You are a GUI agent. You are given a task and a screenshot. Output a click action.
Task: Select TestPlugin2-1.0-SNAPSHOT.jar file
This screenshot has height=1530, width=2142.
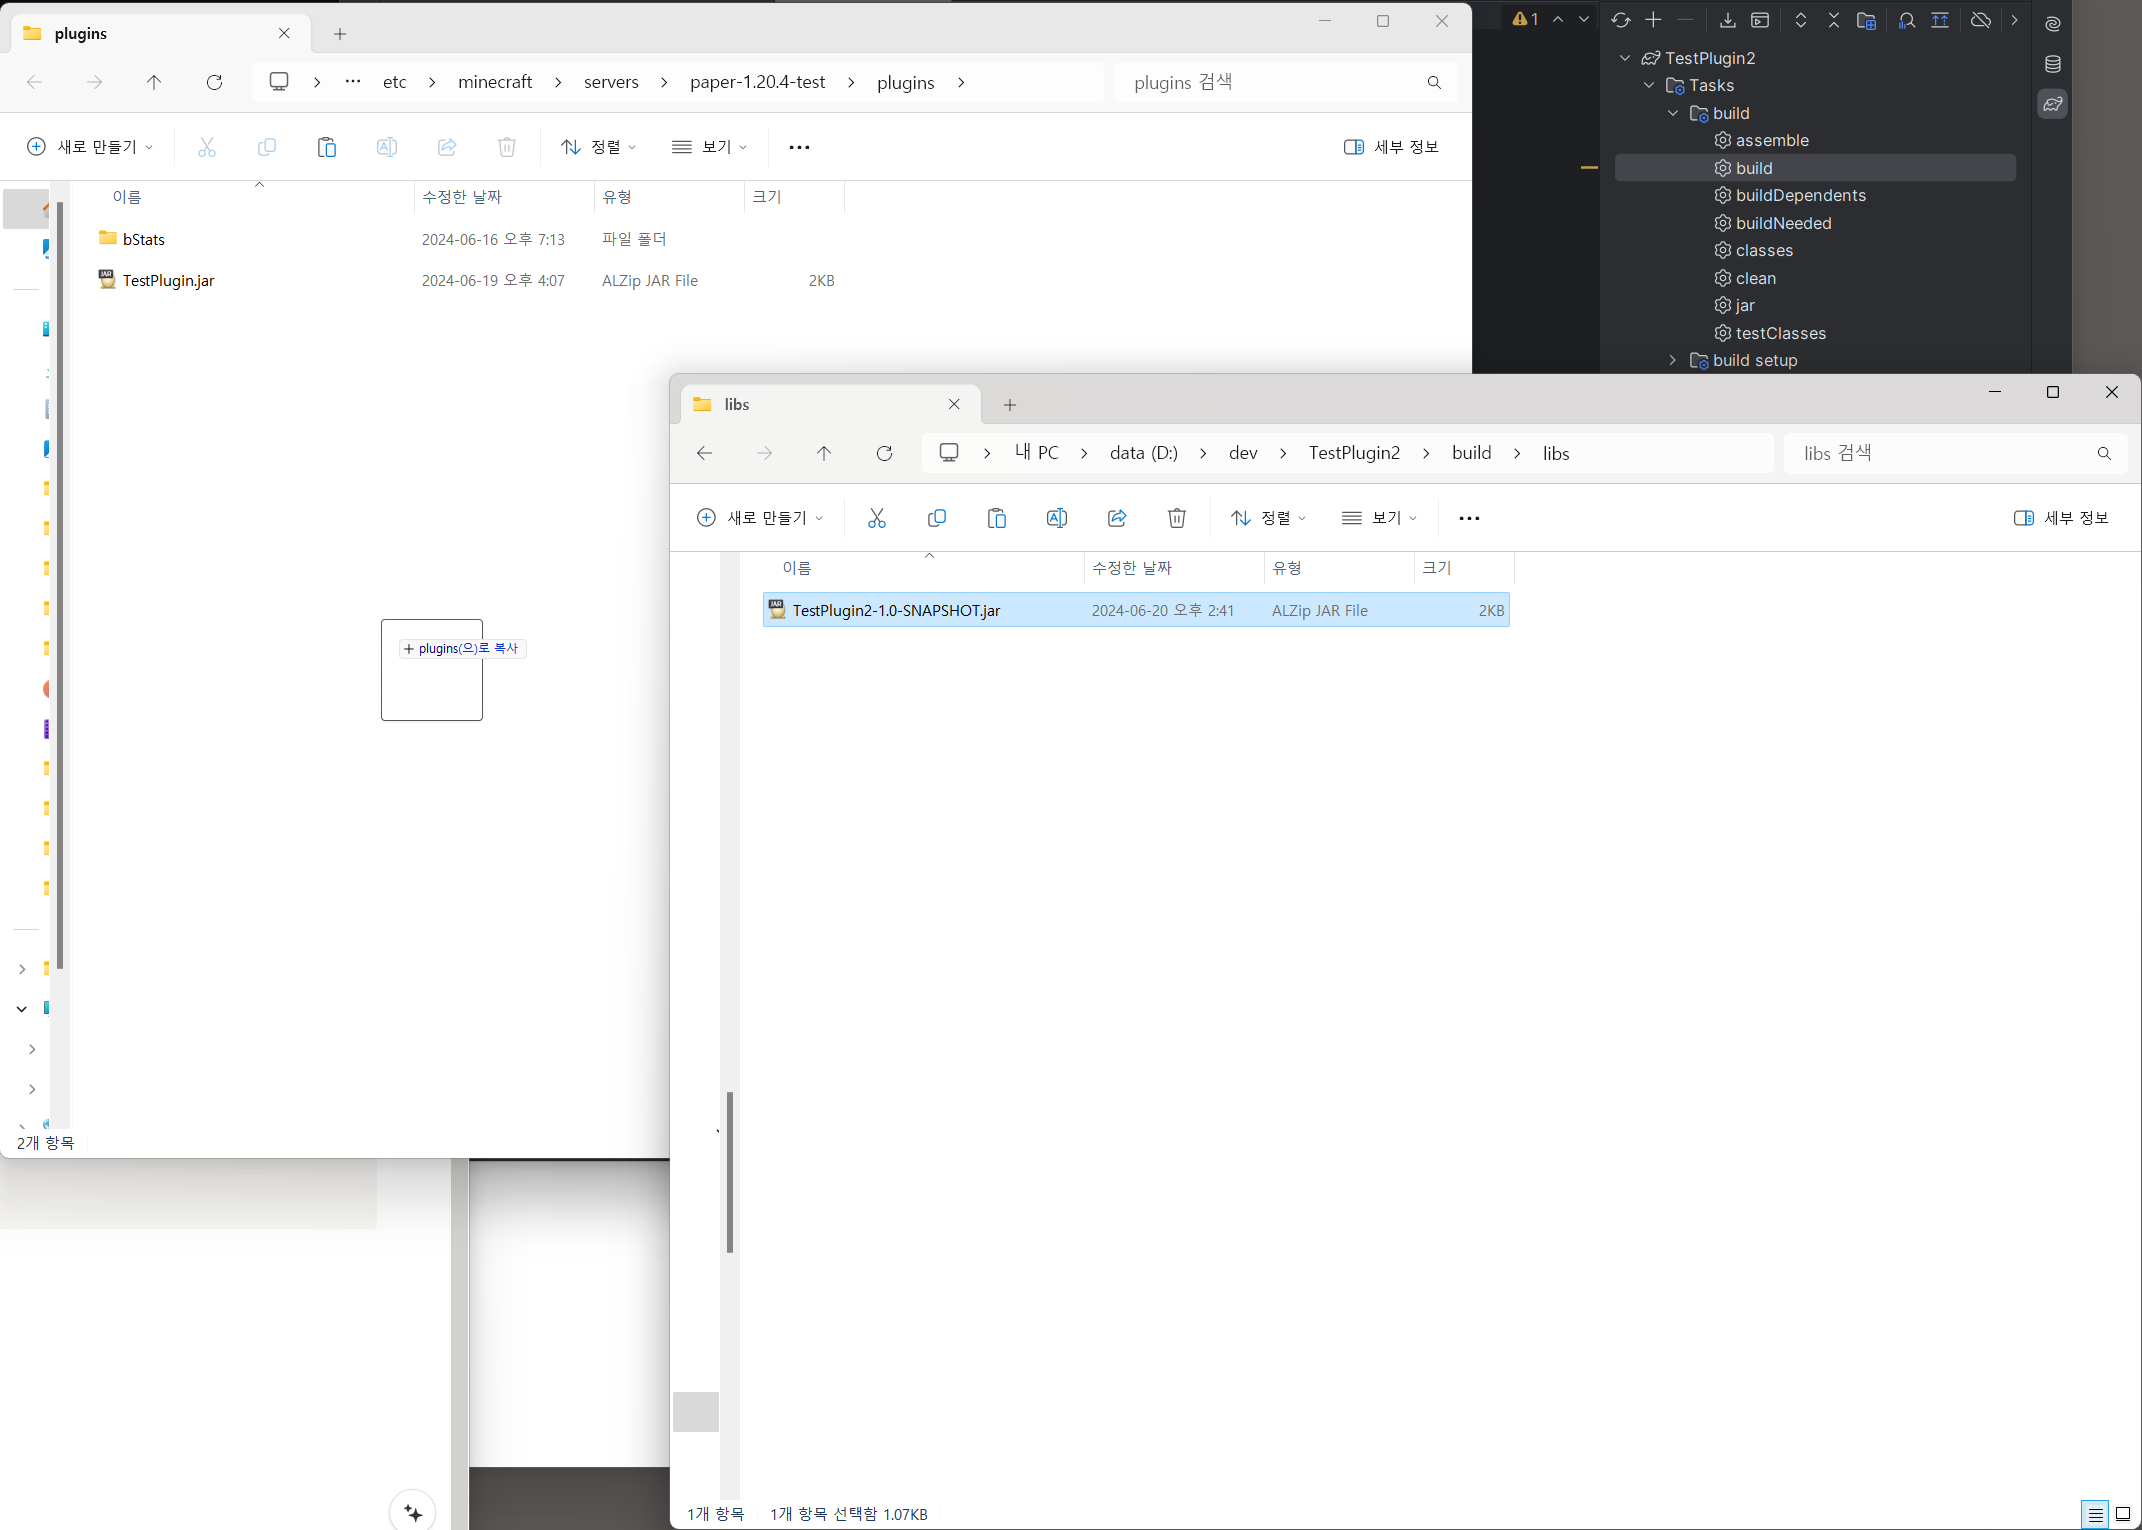pos(895,610)
